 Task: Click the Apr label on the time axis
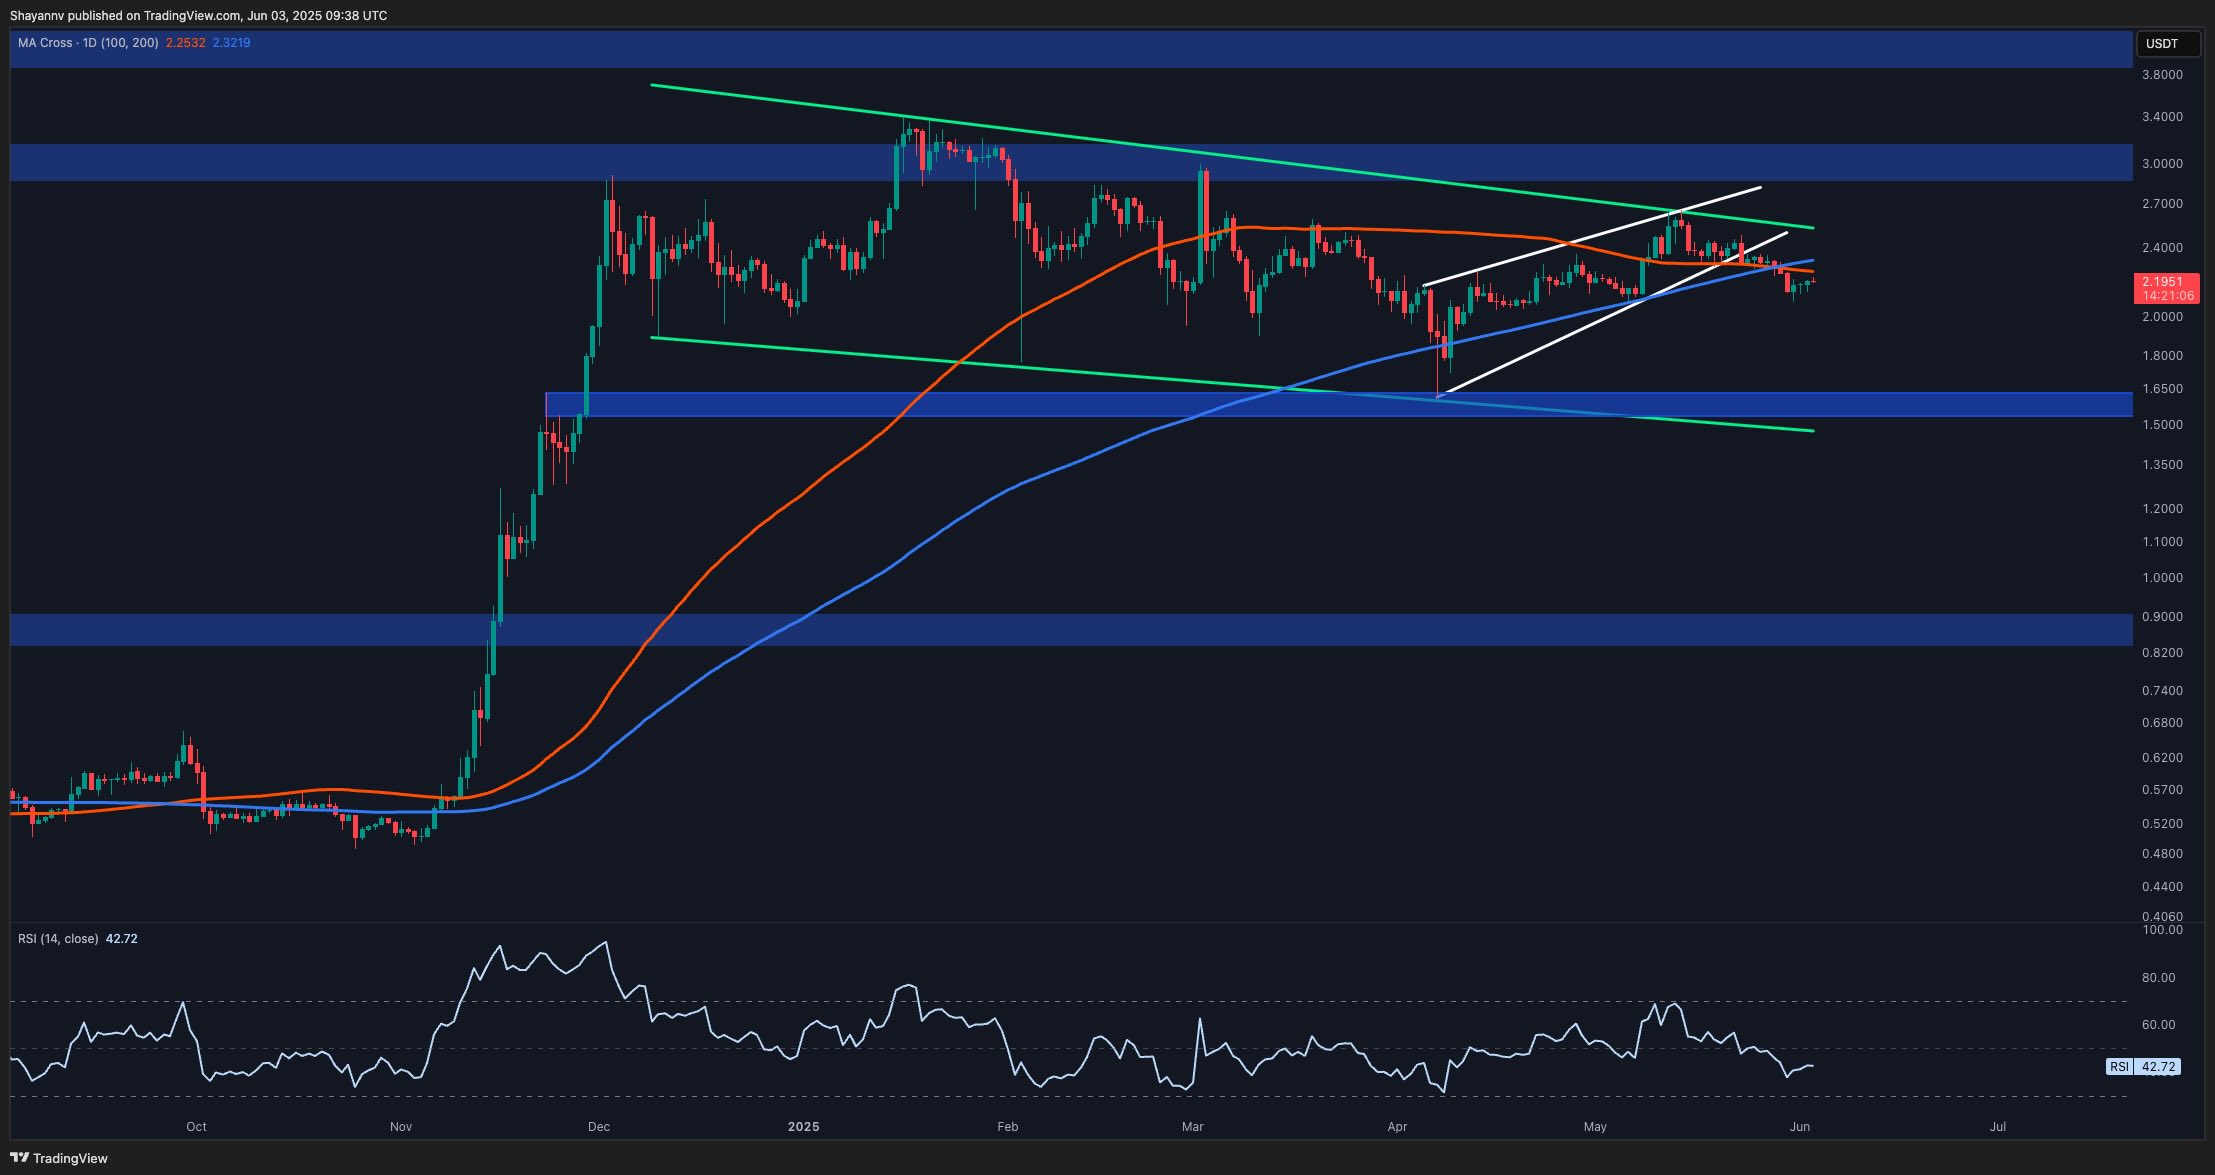(1397, 1127)
